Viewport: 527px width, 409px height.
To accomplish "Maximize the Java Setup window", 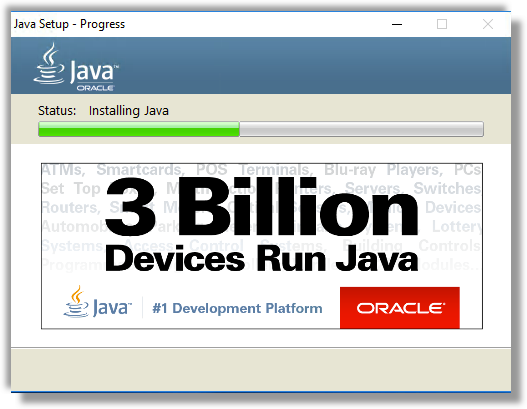I will click(x=442, y=24).
